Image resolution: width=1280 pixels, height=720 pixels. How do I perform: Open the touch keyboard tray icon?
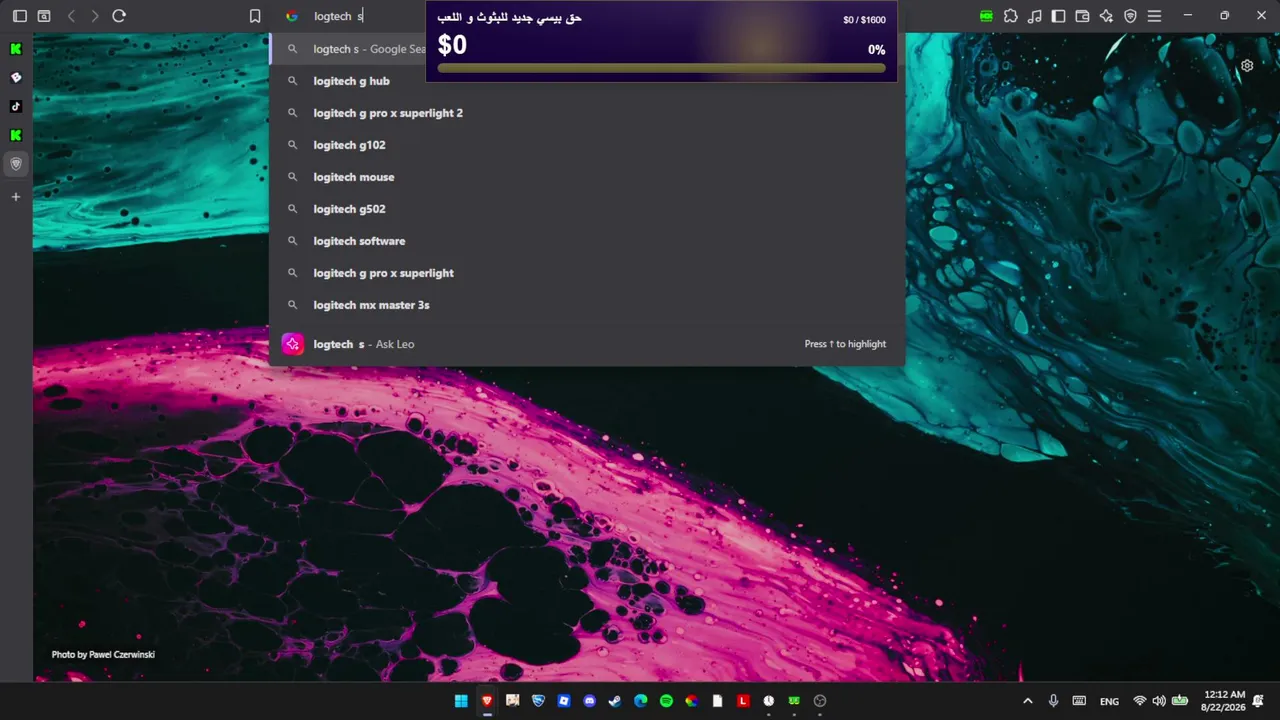[x=1079, y=701]
